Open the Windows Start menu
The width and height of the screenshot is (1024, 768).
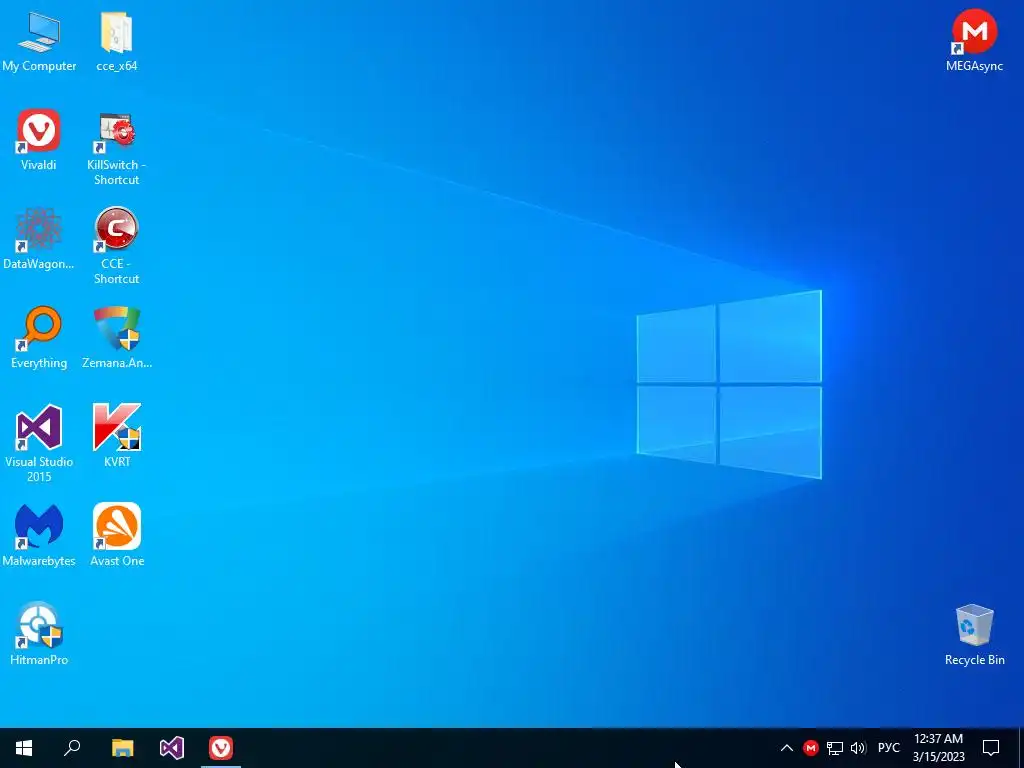tap(24, 748)
